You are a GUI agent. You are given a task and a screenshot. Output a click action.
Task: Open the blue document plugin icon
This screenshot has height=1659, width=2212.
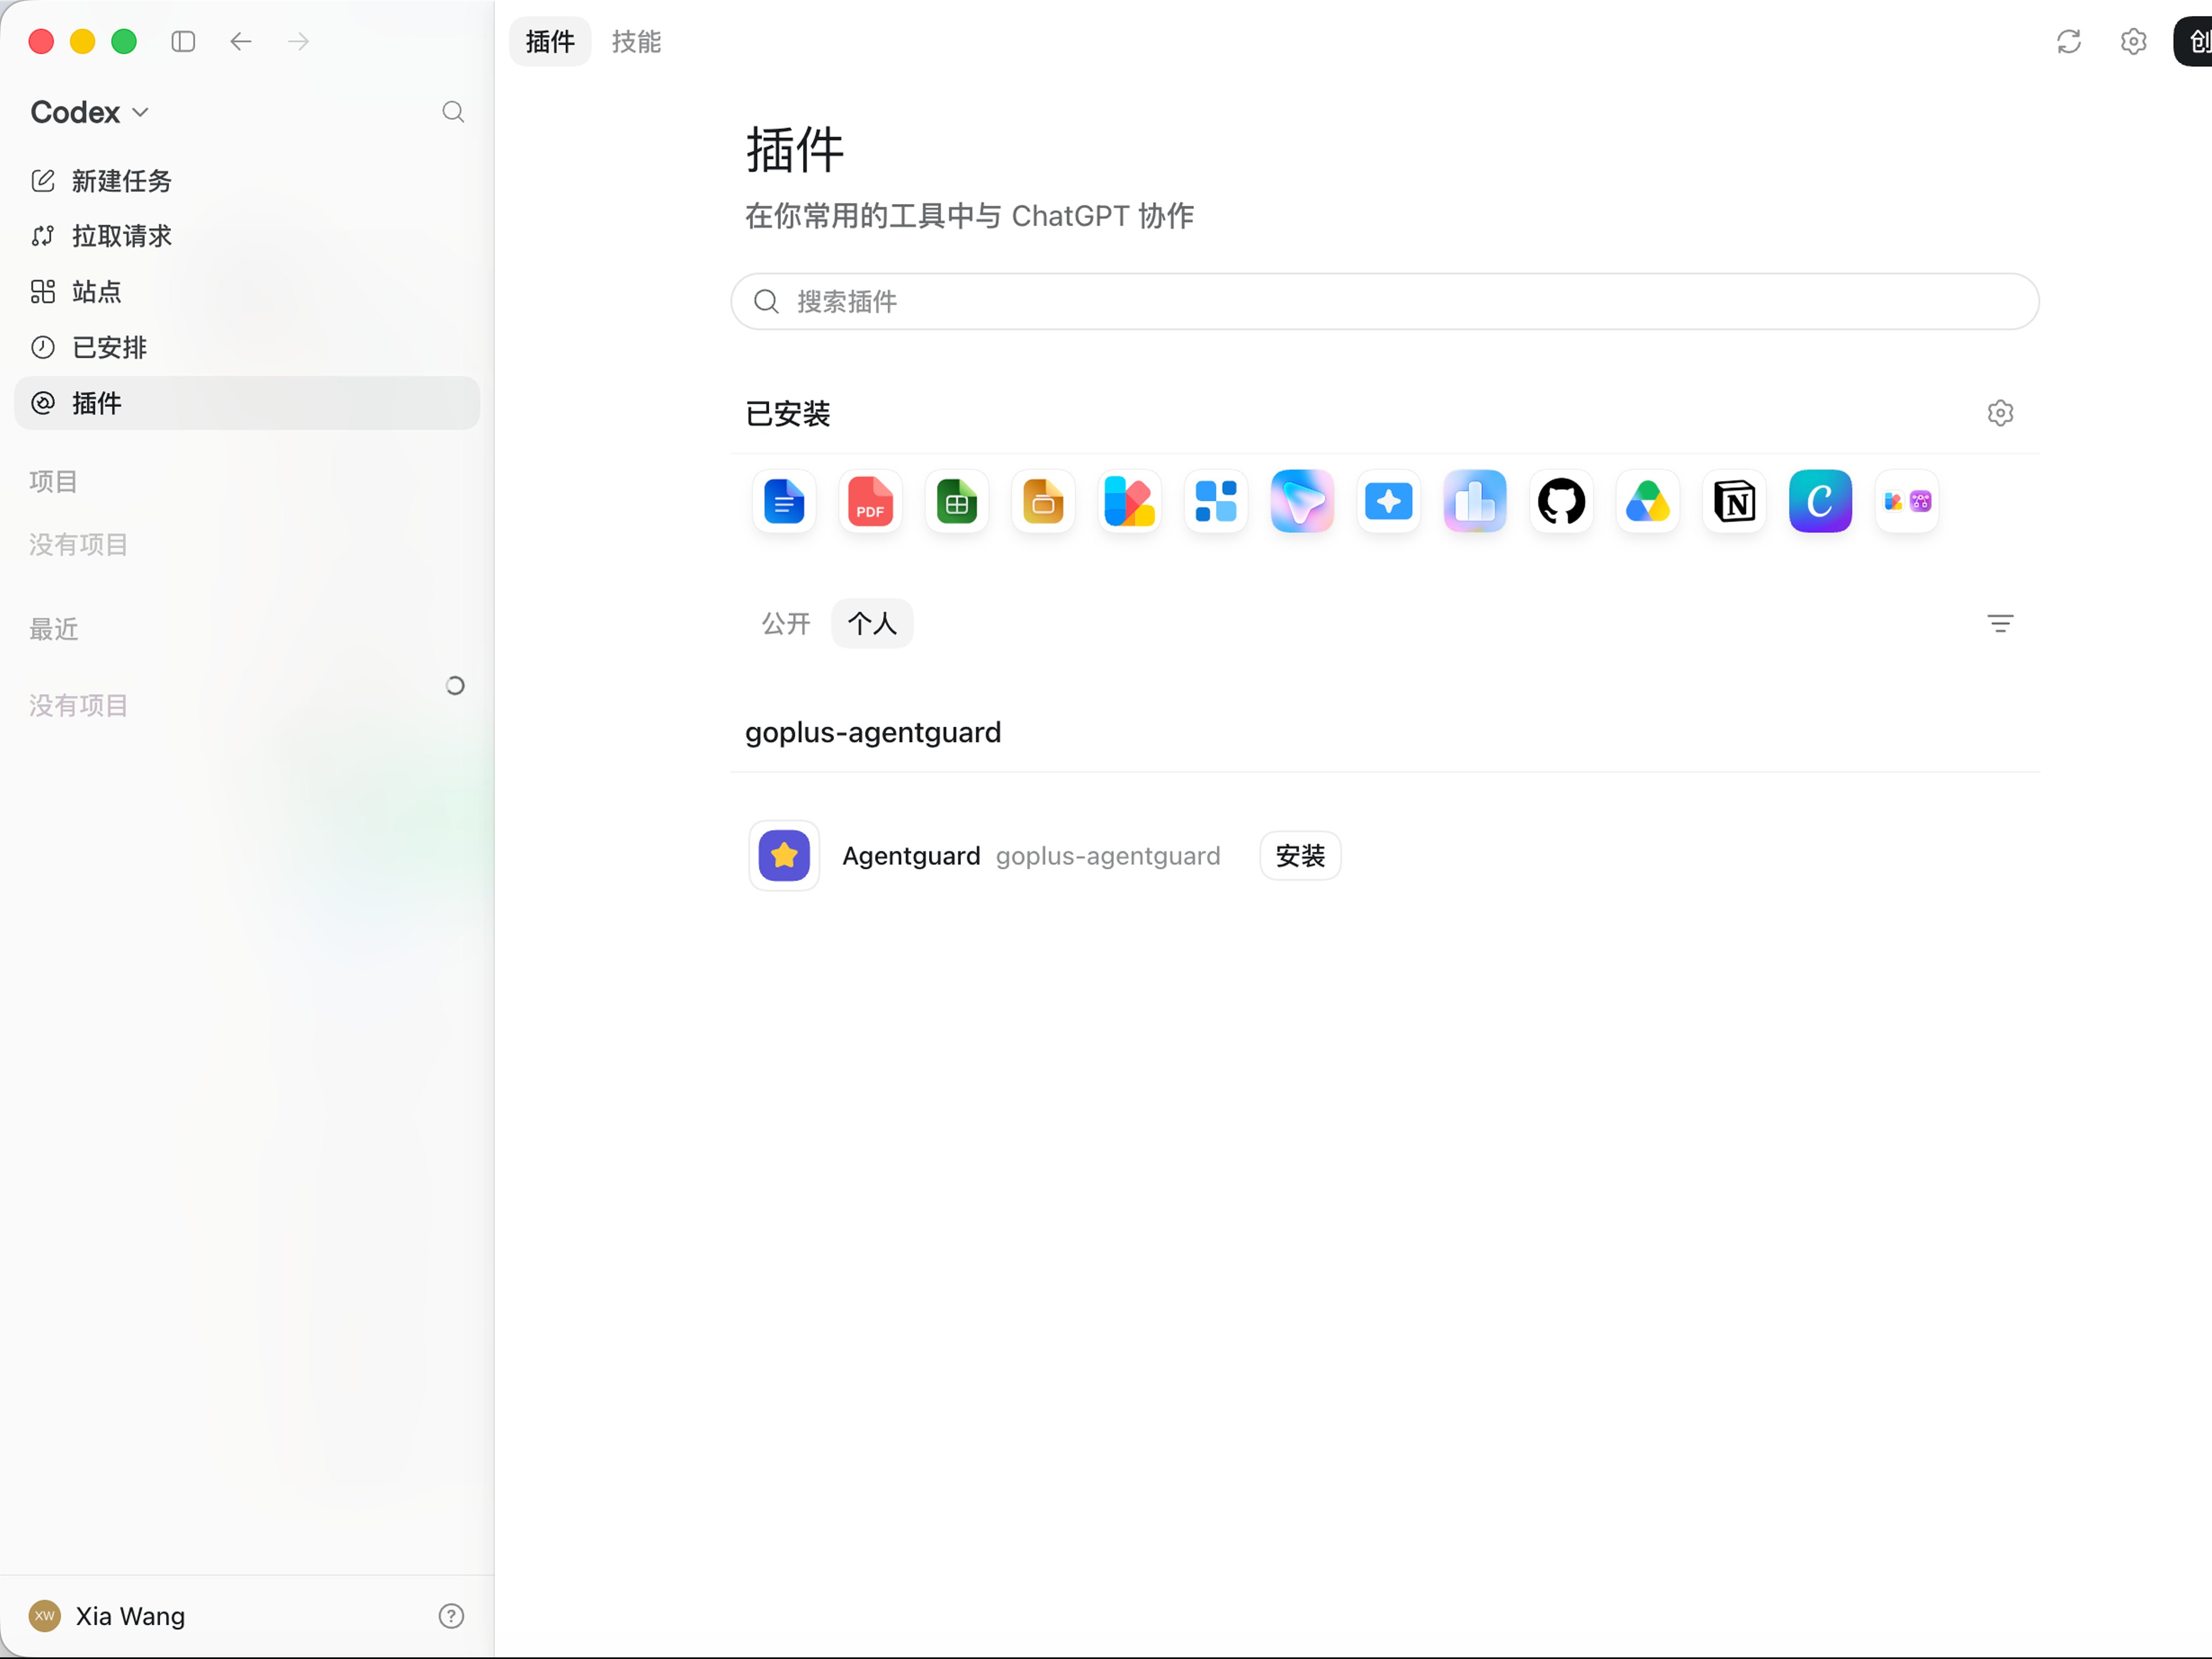(x=784, y=501)
